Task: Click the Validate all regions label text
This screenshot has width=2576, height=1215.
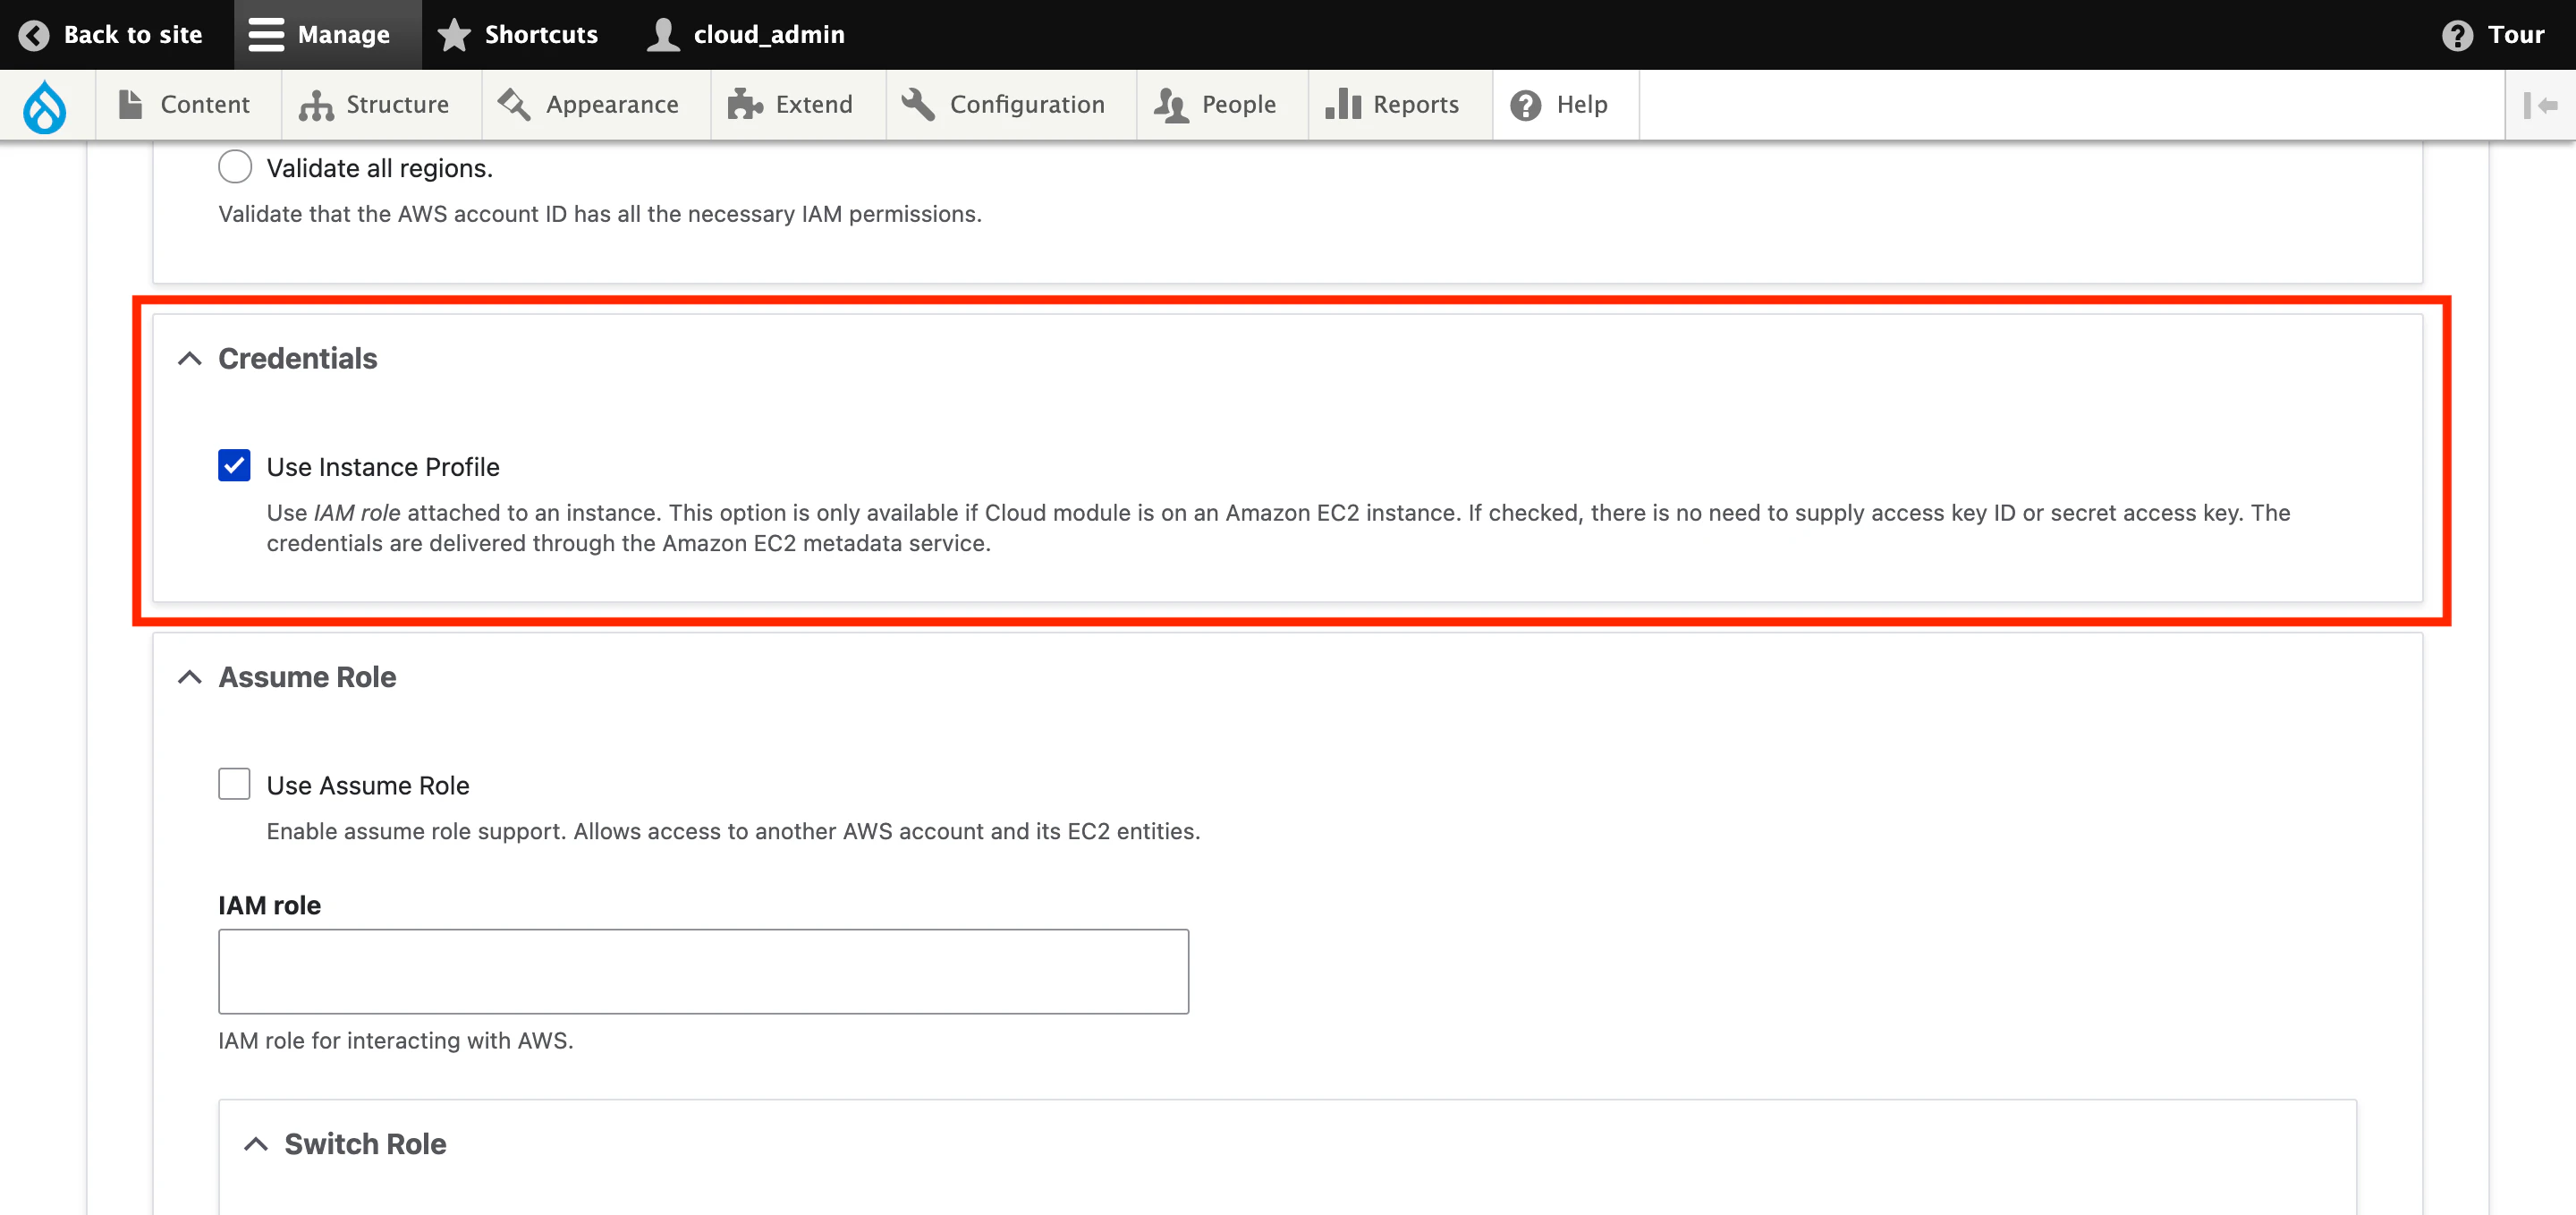Action: [380, 168]
